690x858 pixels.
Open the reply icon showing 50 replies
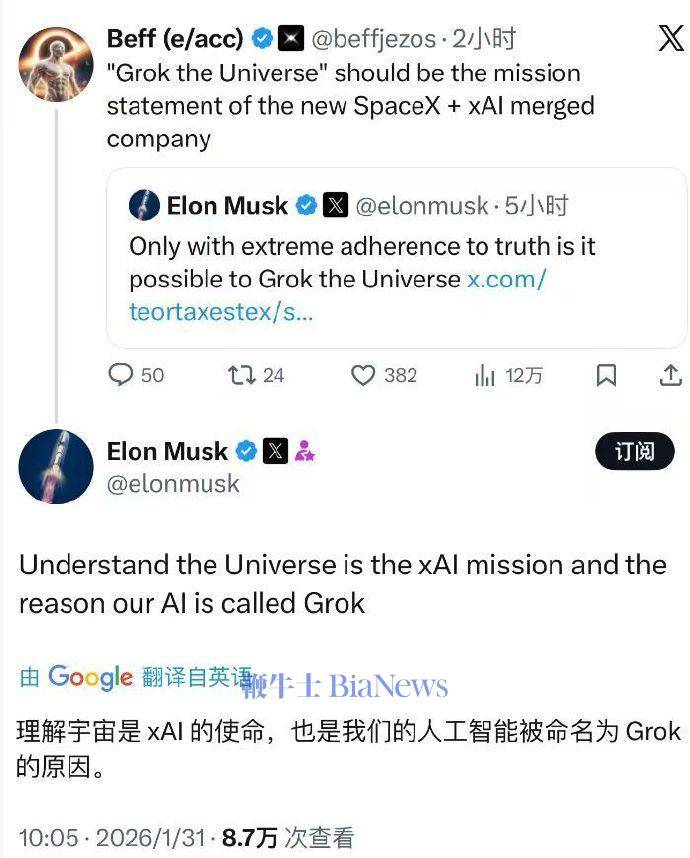point(122,376)
